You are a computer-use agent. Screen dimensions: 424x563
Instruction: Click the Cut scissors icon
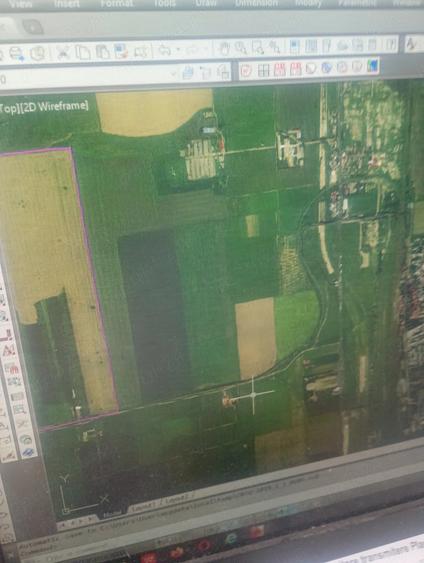pos(64,53)
